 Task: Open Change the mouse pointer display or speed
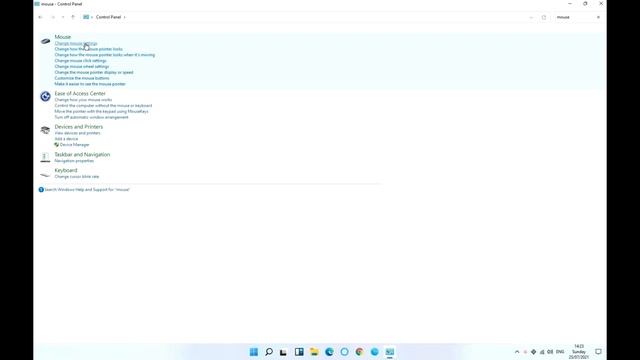tap(94, 72)
